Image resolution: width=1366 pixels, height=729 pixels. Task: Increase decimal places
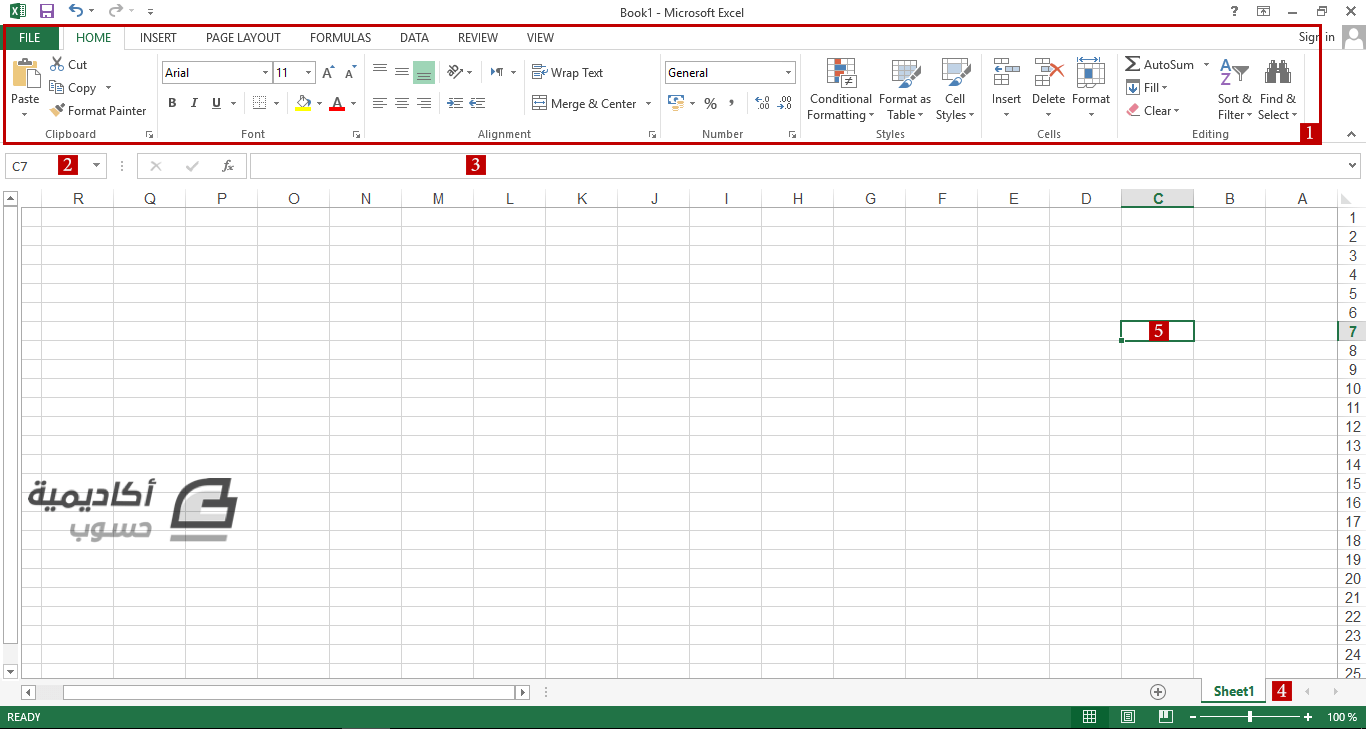pos(762,103)
